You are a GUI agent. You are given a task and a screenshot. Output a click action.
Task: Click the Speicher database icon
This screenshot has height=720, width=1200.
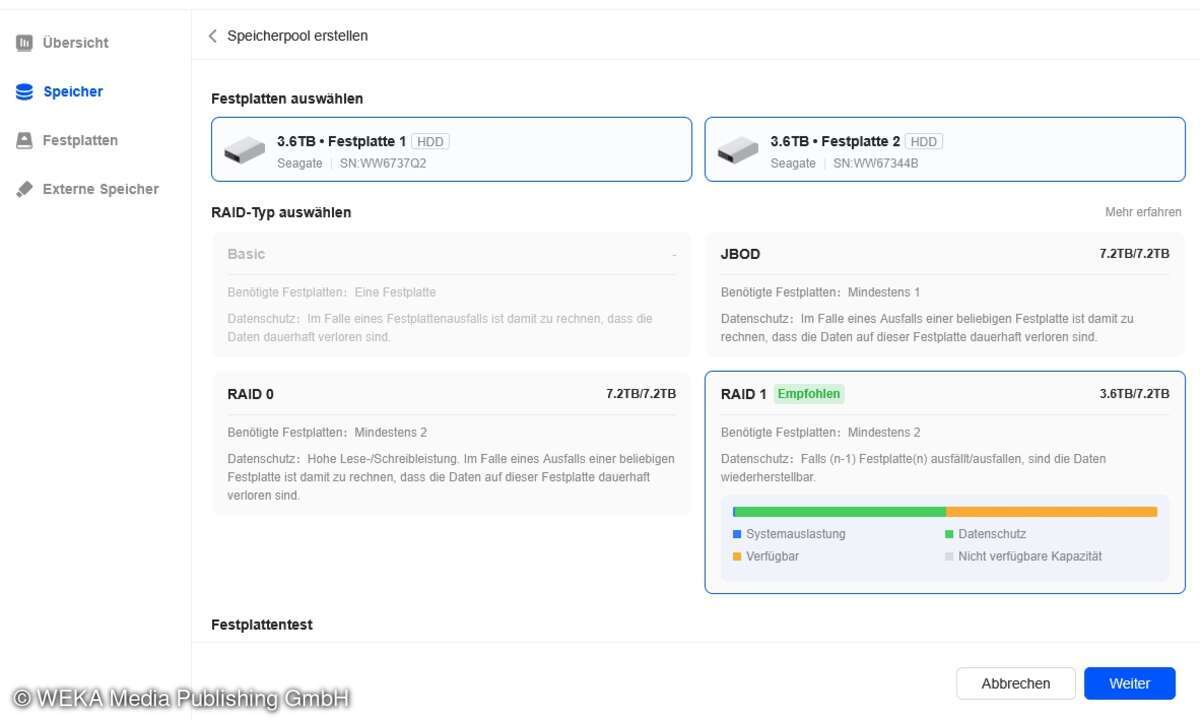(x=24, y=92)
